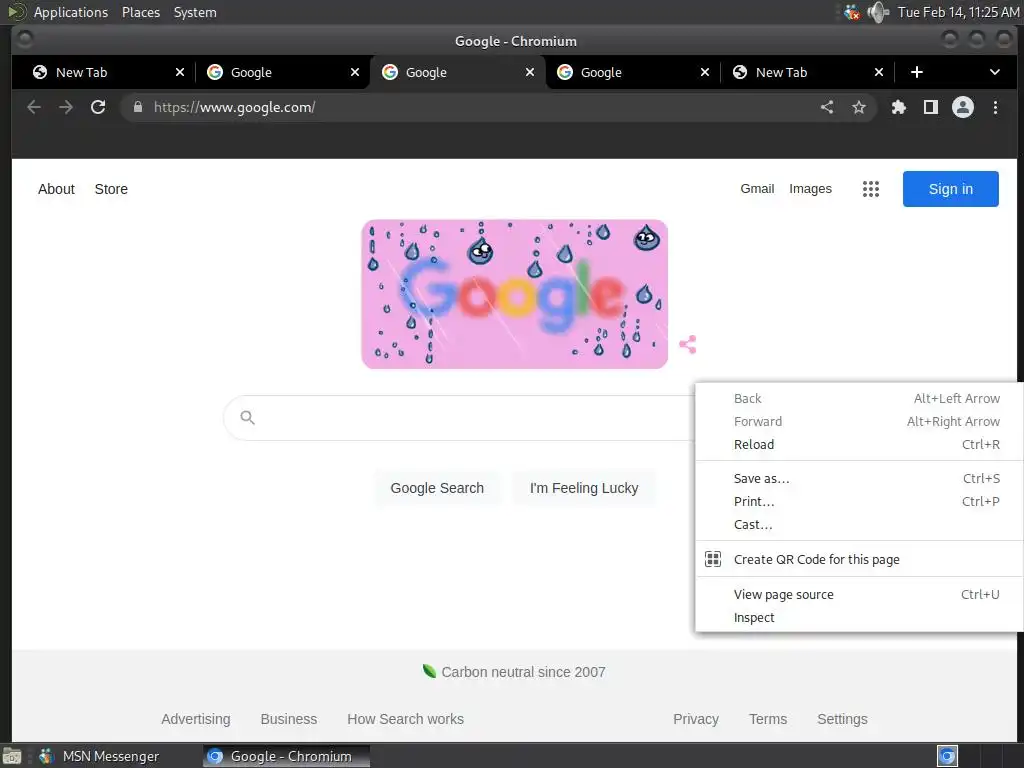The height and width of the screenshot is (768, 1024).
Task: Click the Google Search button
Action: 437,488
